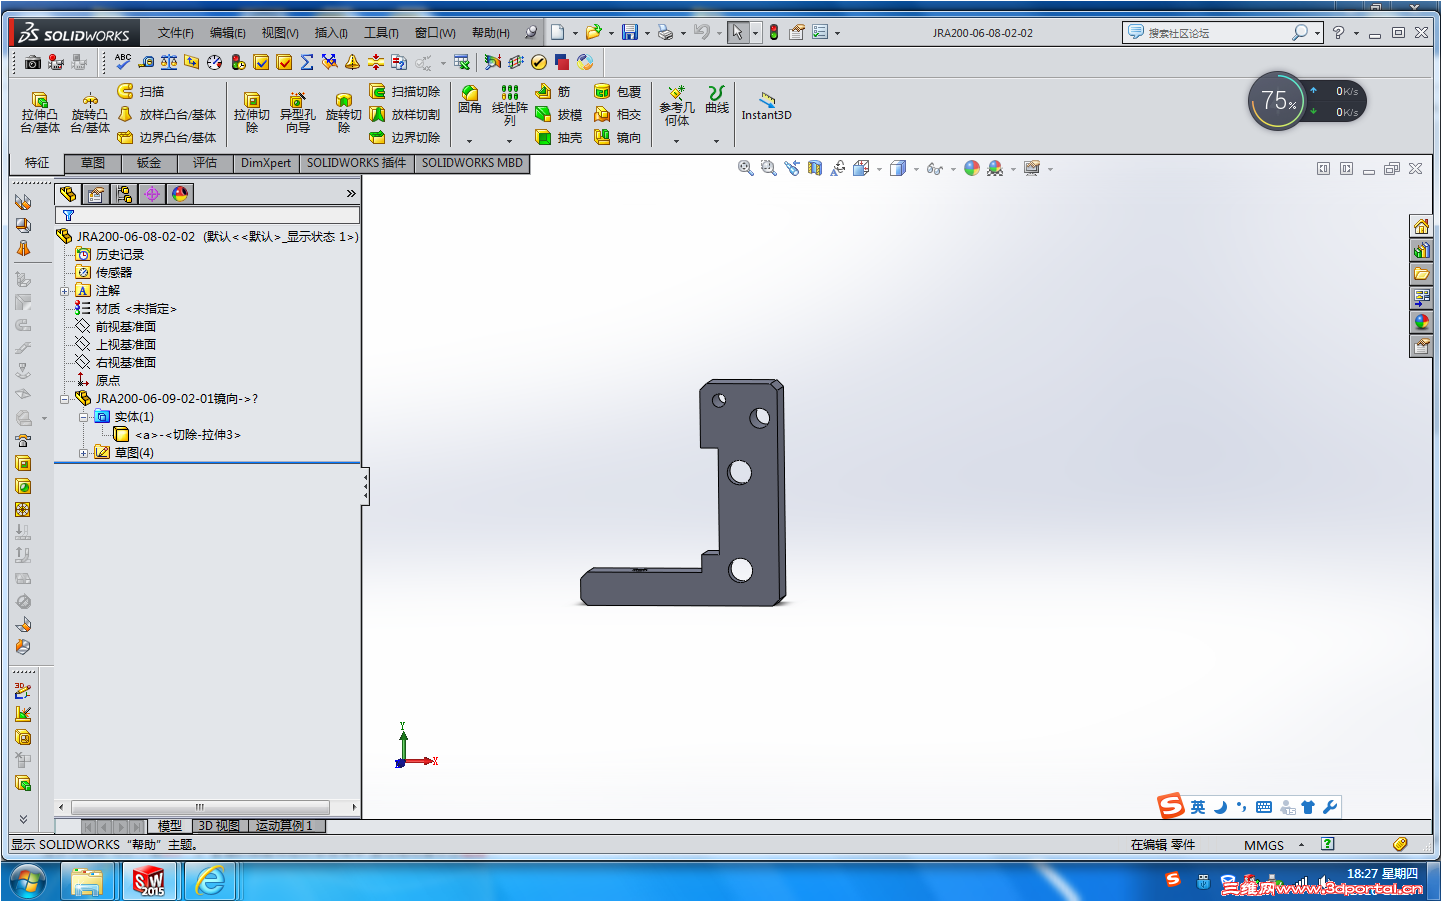Run the ABC spelling check tool
This screenshot has width=1442, height=902.
pos(123,62)
